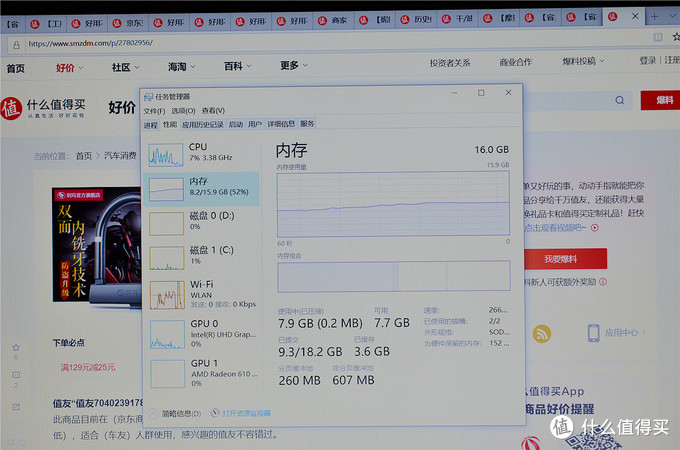Expand the 海淘 navigation dropdown
Viewport: 680px width, 450px height.
click(181, 66)
